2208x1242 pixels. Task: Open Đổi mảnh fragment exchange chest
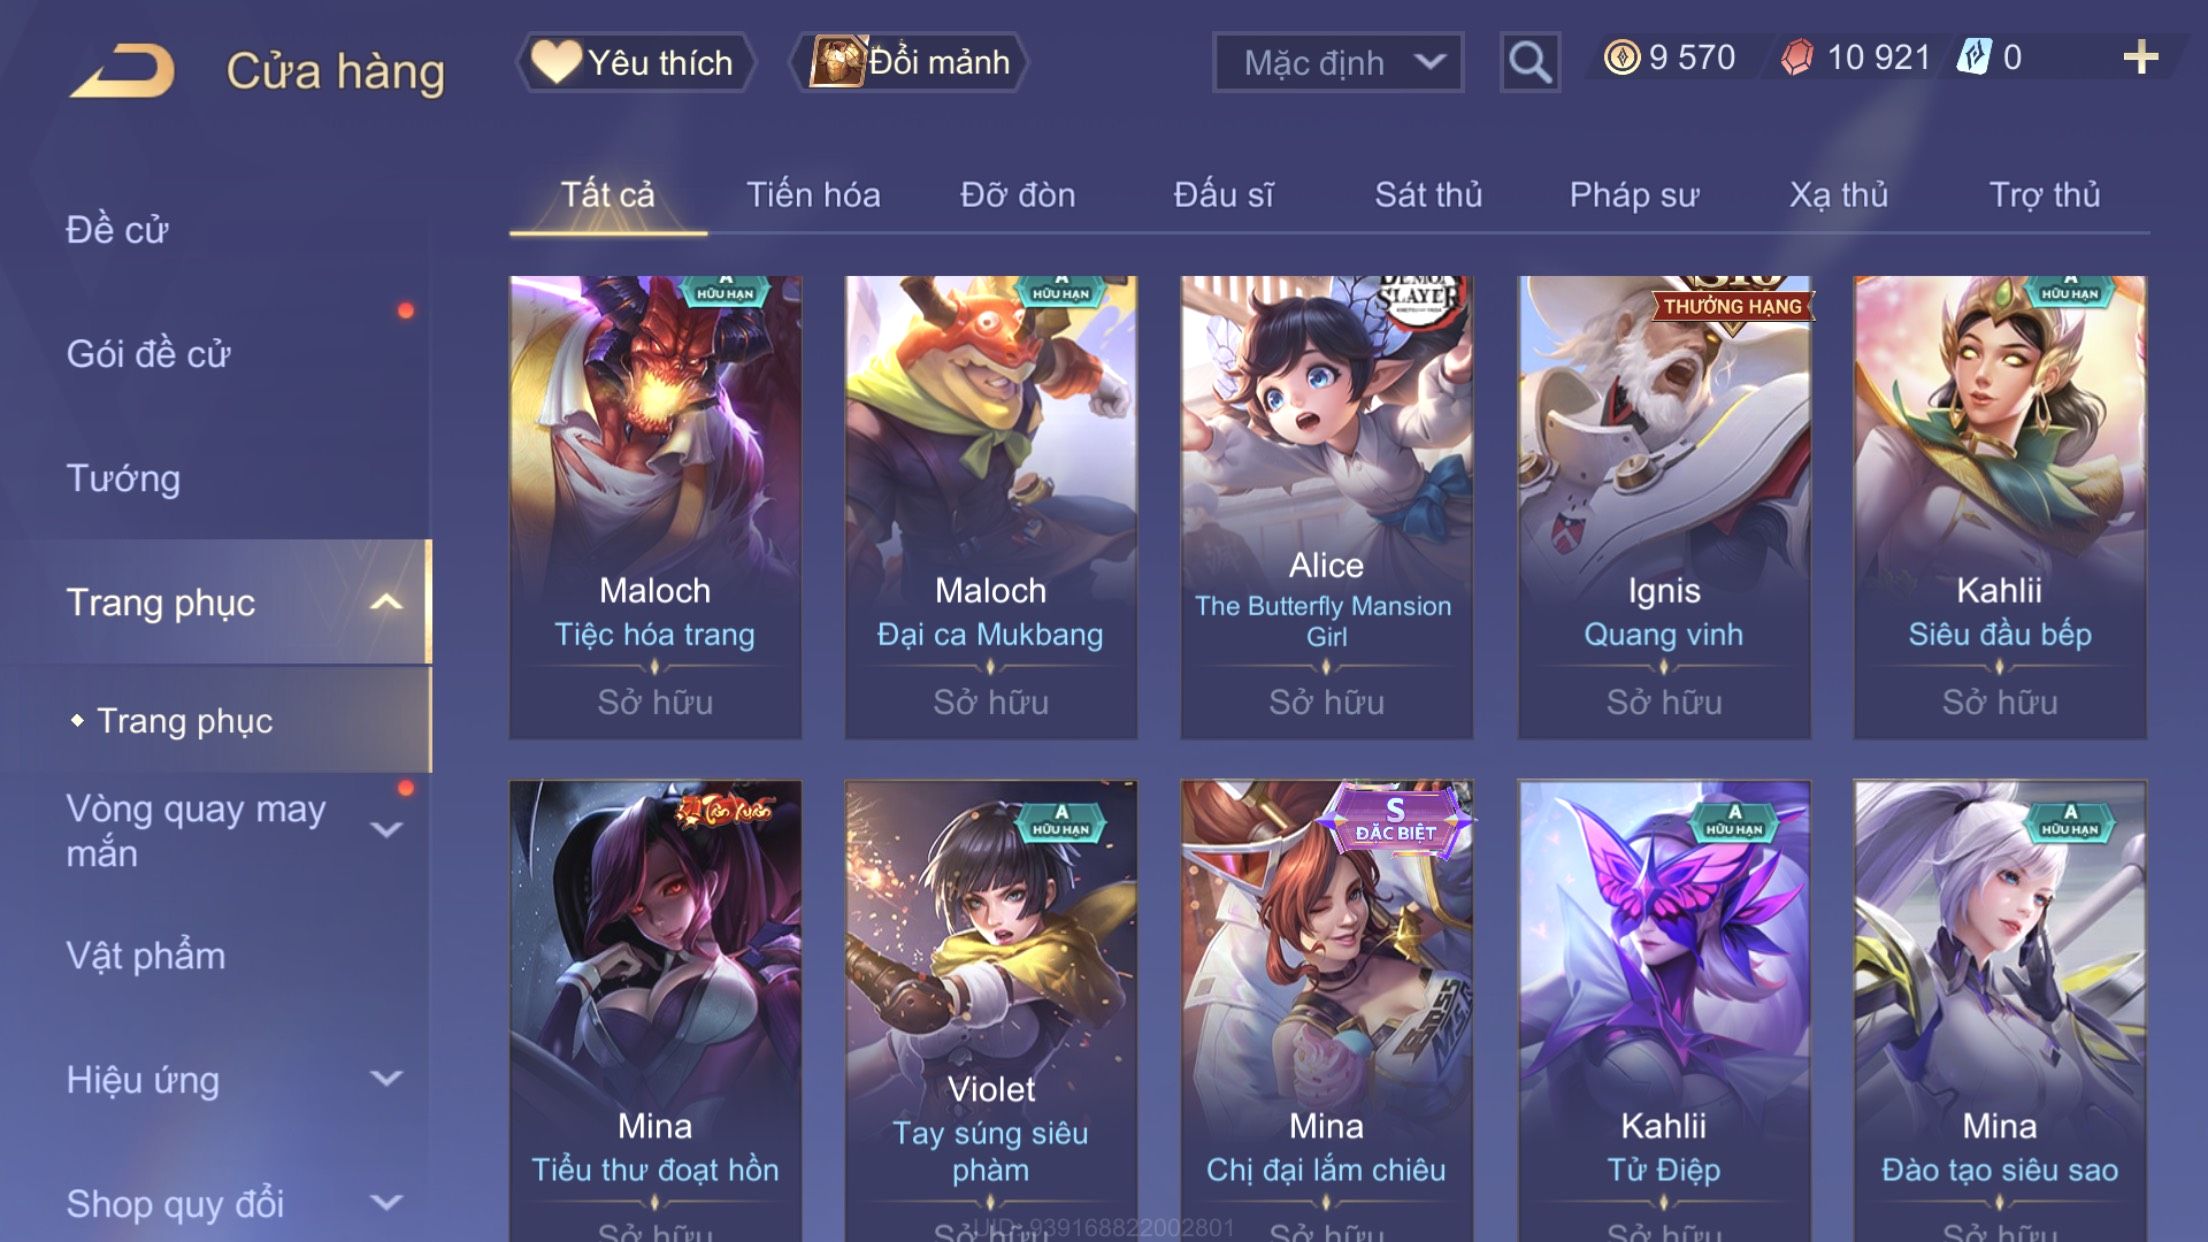tap(910, 62)
